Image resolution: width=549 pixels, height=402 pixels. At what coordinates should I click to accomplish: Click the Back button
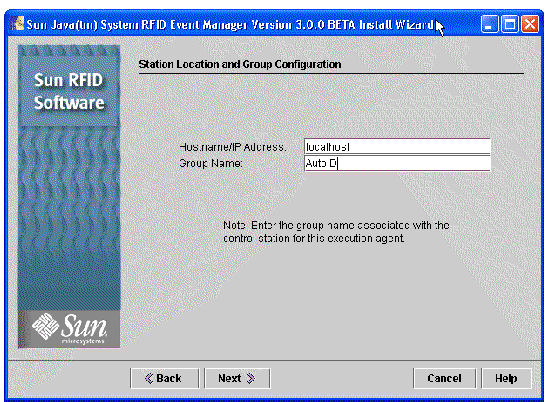click(165, 378)
